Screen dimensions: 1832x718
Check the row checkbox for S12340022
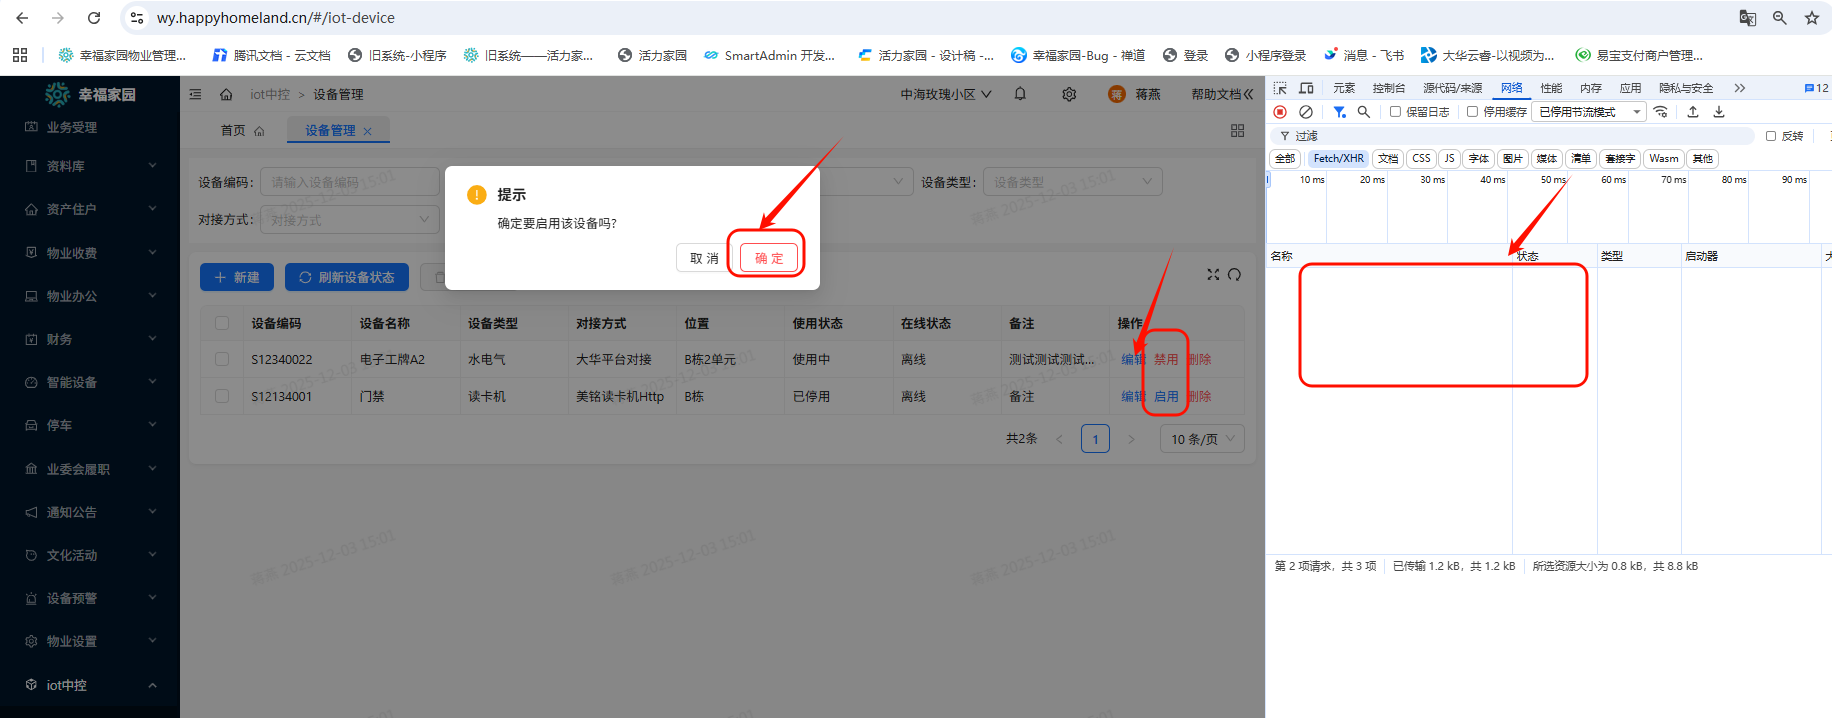[222, 359]
